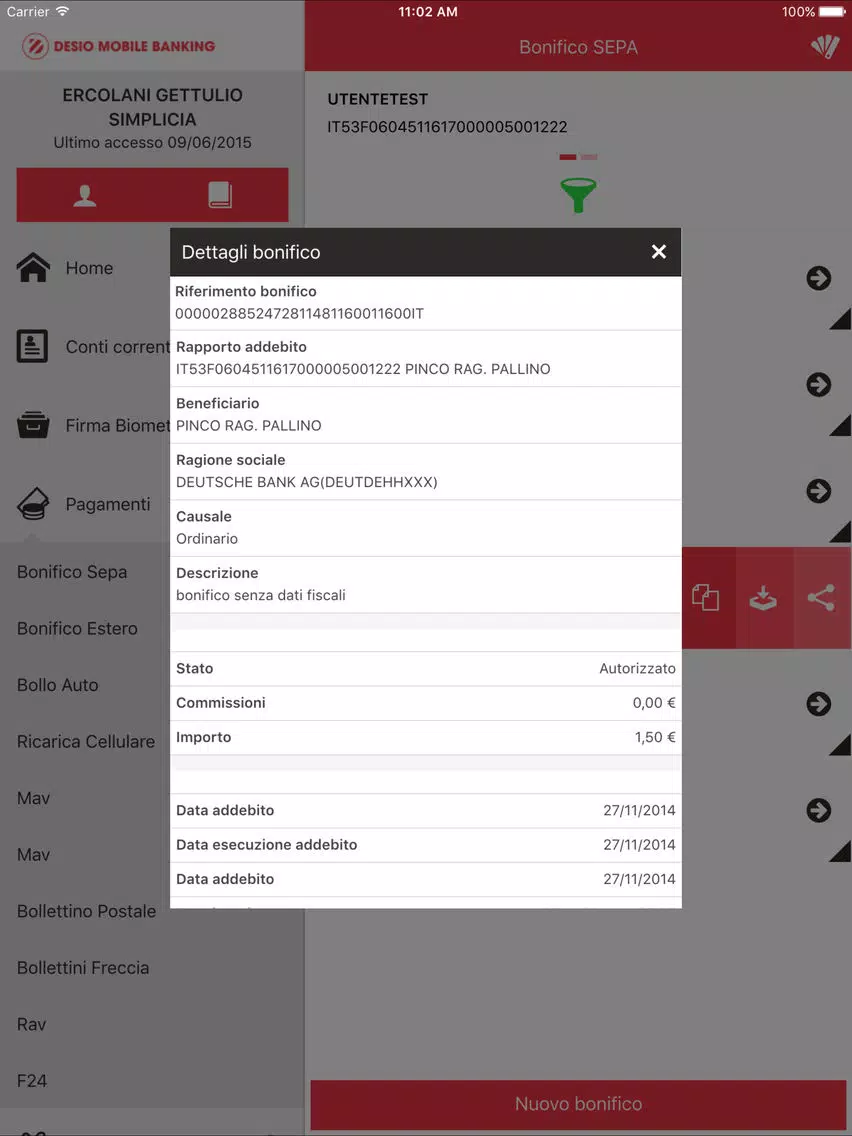
Task: Expand the first transfer row triangle
Action: click(840, 319)
